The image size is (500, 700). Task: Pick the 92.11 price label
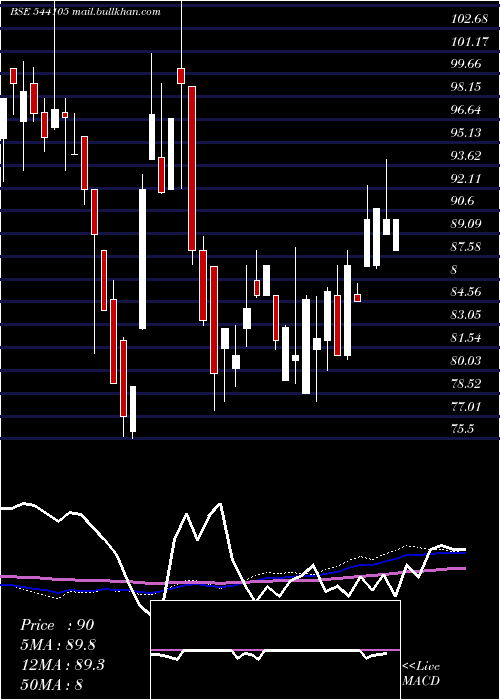pyautogui.click(x=466, y=179)
